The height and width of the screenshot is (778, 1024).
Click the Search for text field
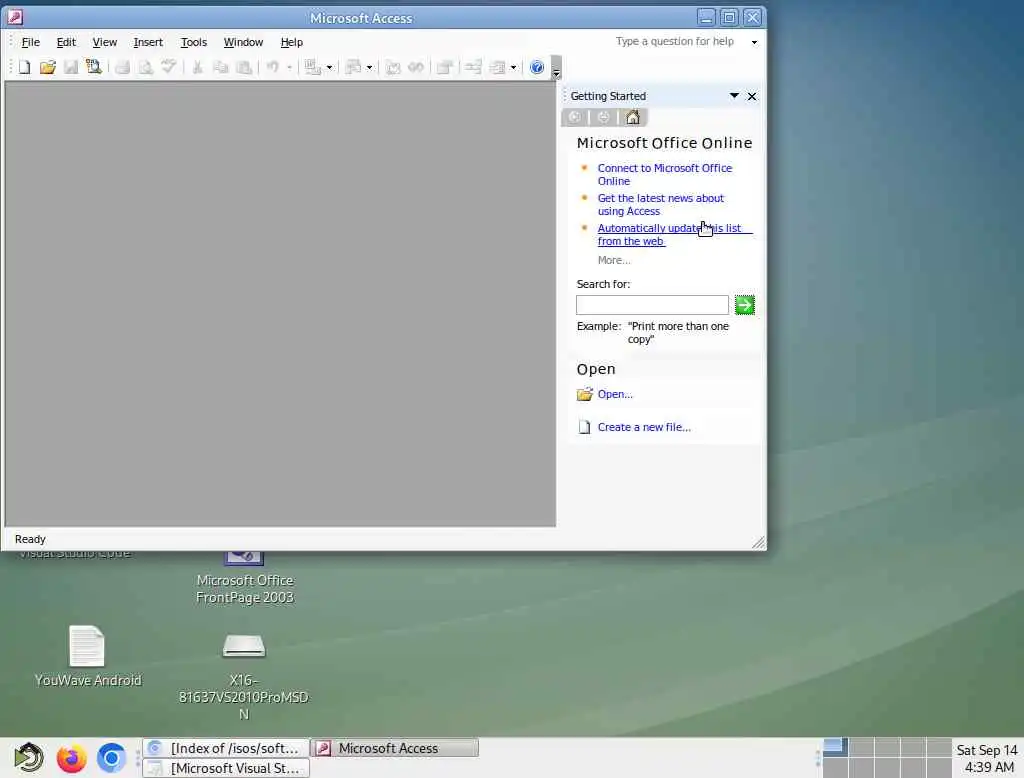tap(652, 305)
